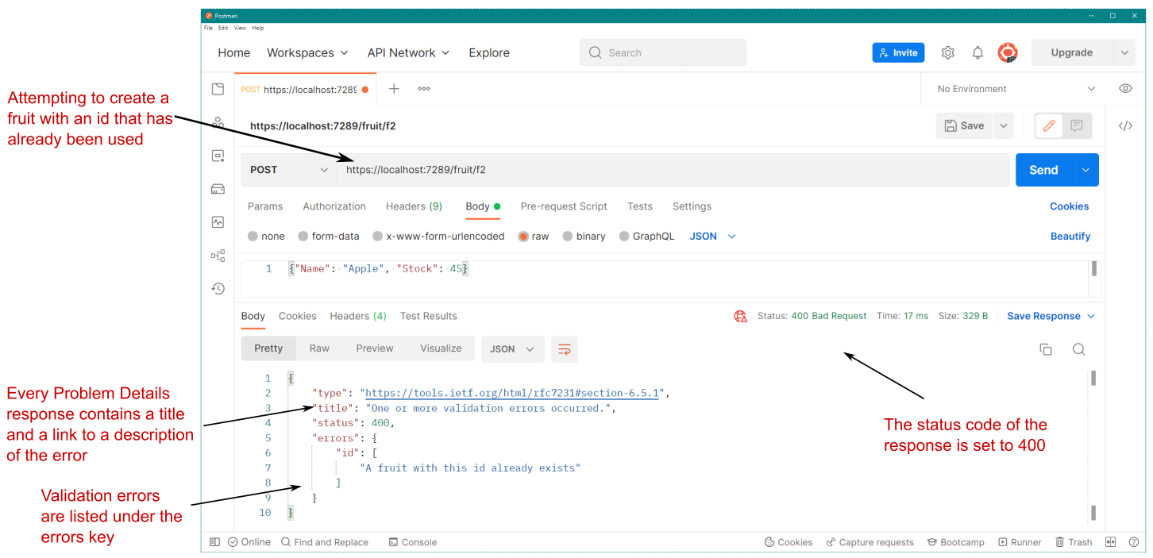The image size is (1153, 558).
Task: Open the Send button dropdown arrow
Action: pos(1085,170)
